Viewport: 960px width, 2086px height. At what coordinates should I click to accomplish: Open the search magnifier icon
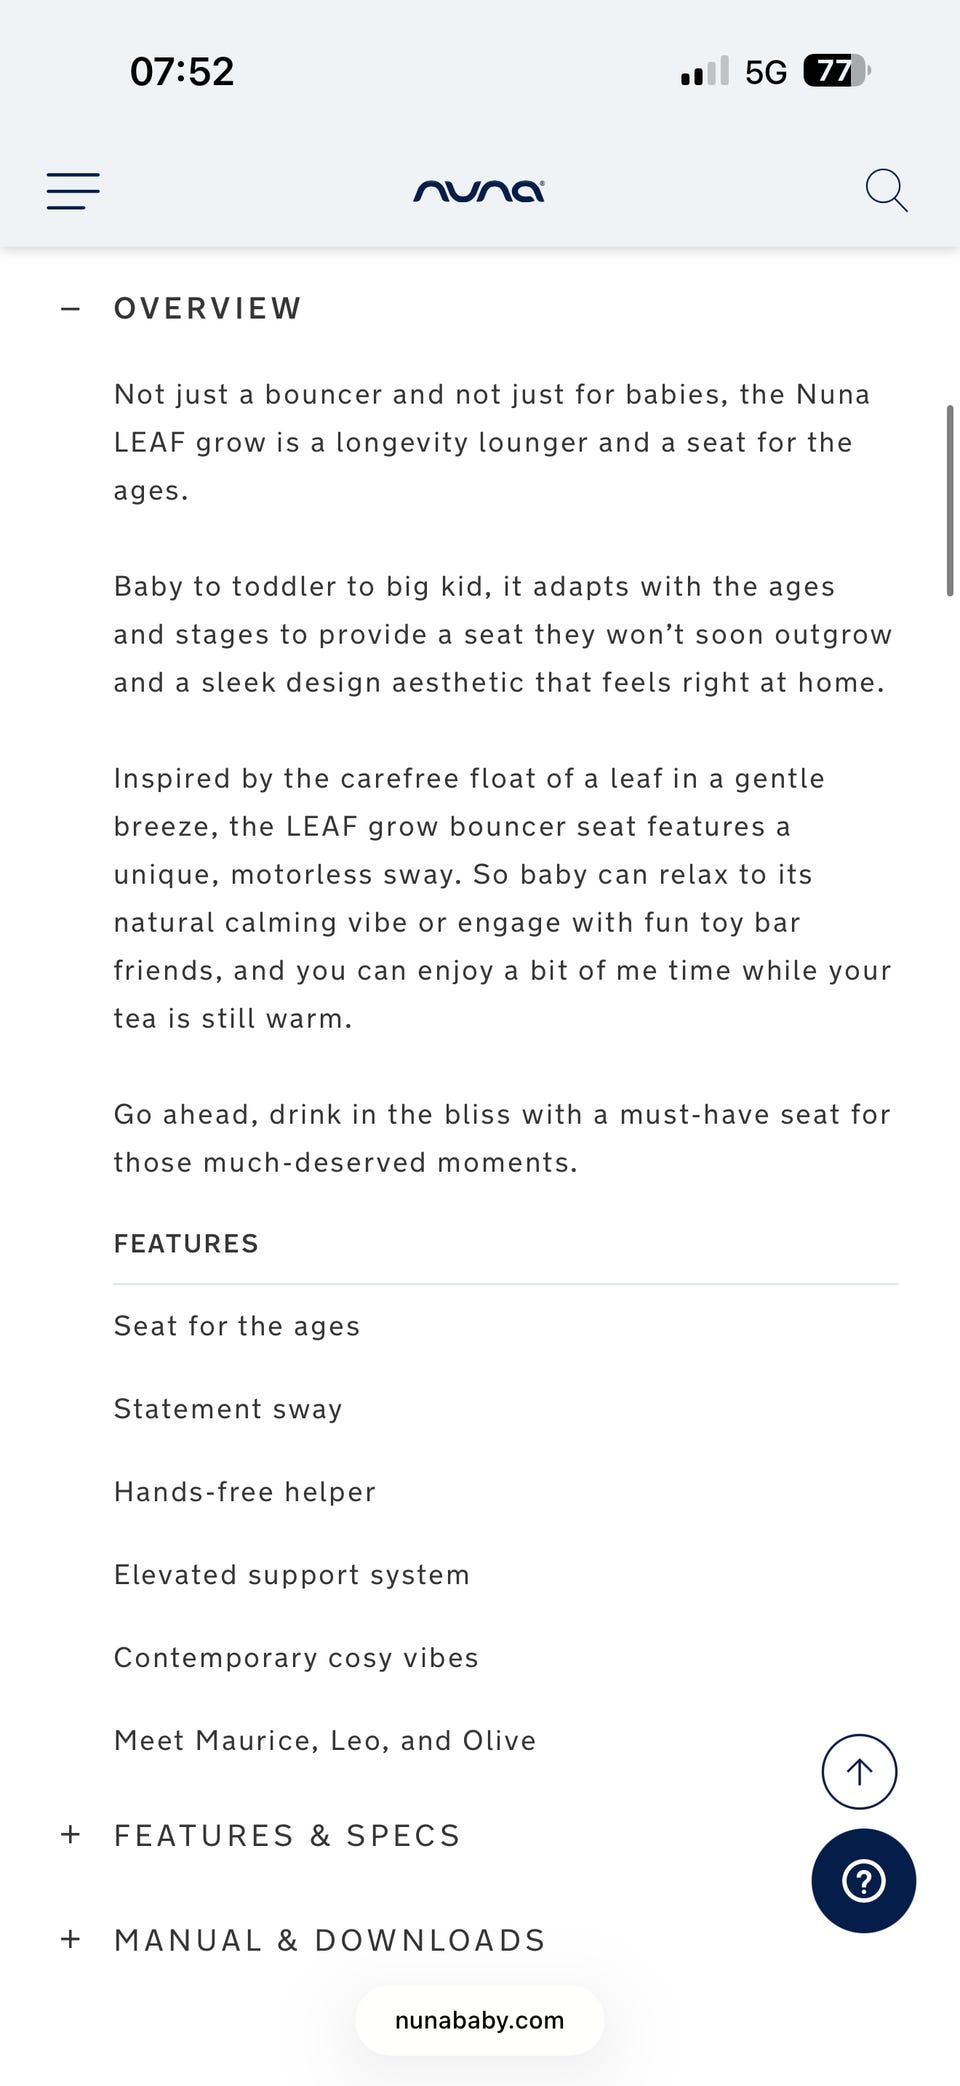886,190
